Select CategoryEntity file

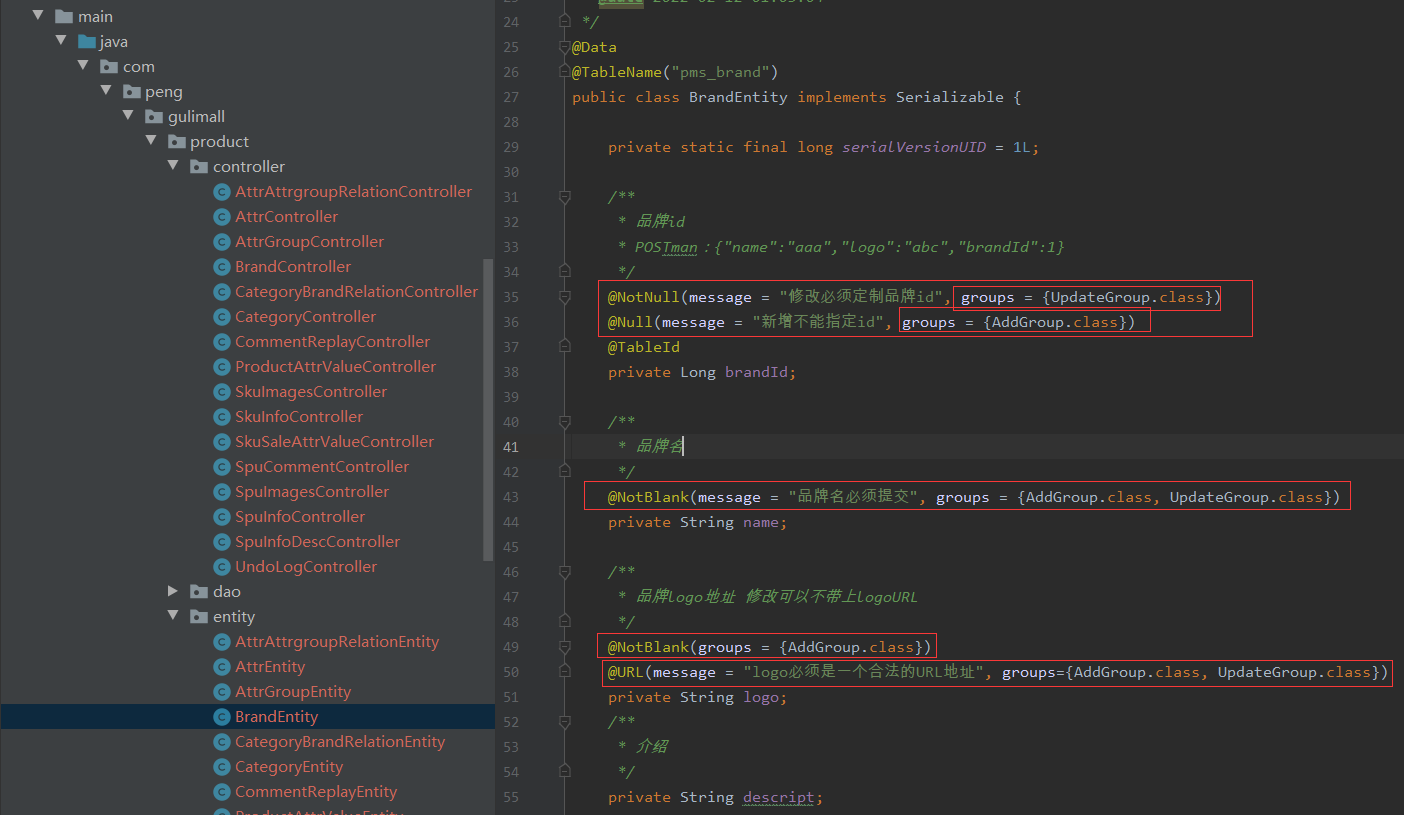[x=289, y=766]
